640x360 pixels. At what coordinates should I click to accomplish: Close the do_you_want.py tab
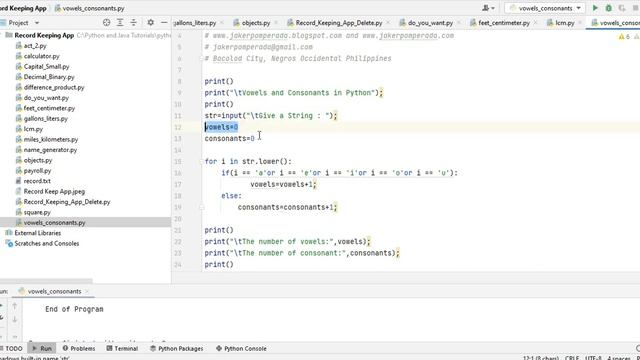[459, 23]
